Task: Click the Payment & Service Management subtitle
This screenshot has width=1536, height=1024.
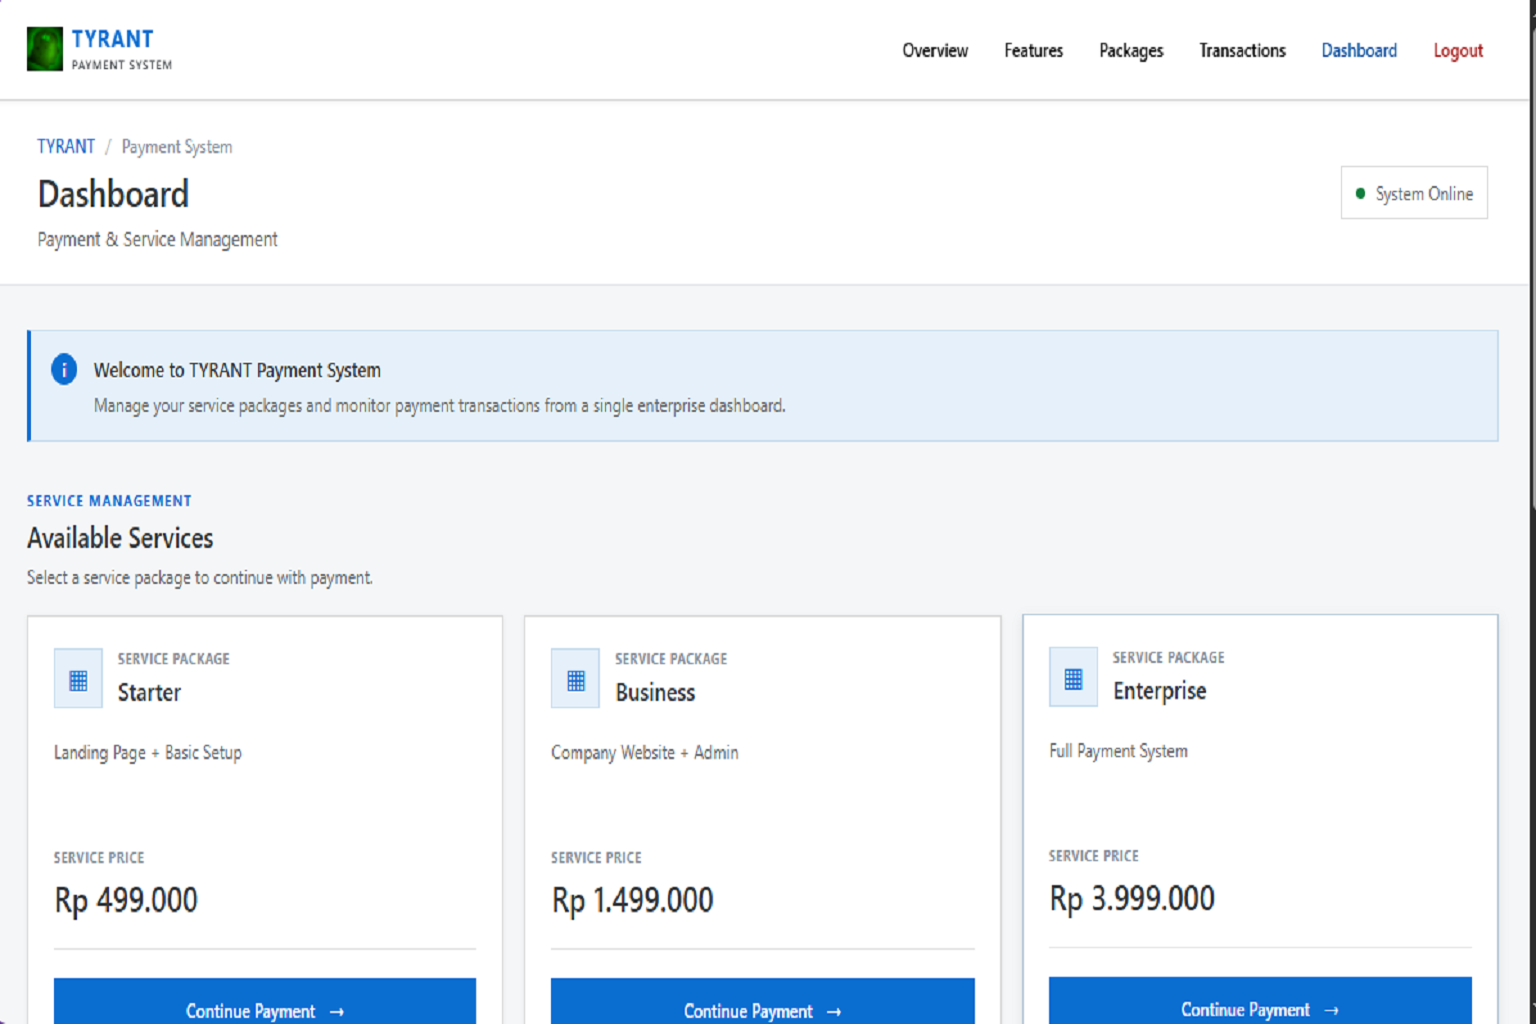Action: click(157, 239)
